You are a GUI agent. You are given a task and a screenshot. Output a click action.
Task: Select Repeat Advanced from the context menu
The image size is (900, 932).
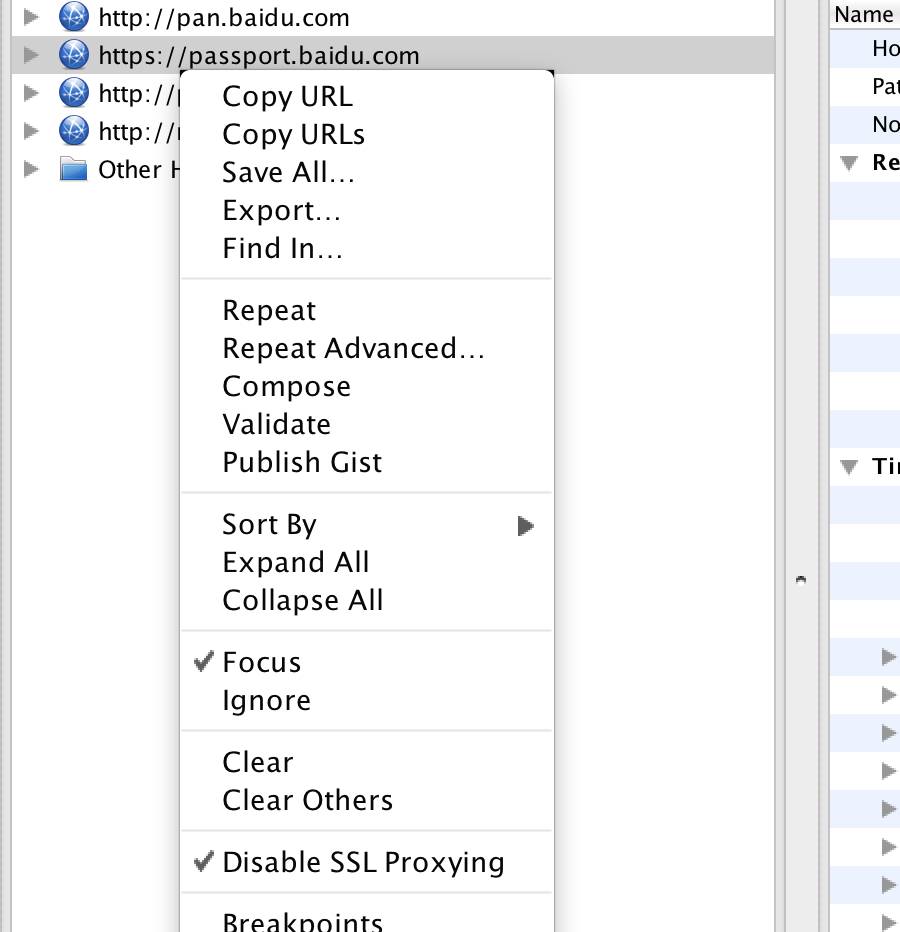[355, 348]
